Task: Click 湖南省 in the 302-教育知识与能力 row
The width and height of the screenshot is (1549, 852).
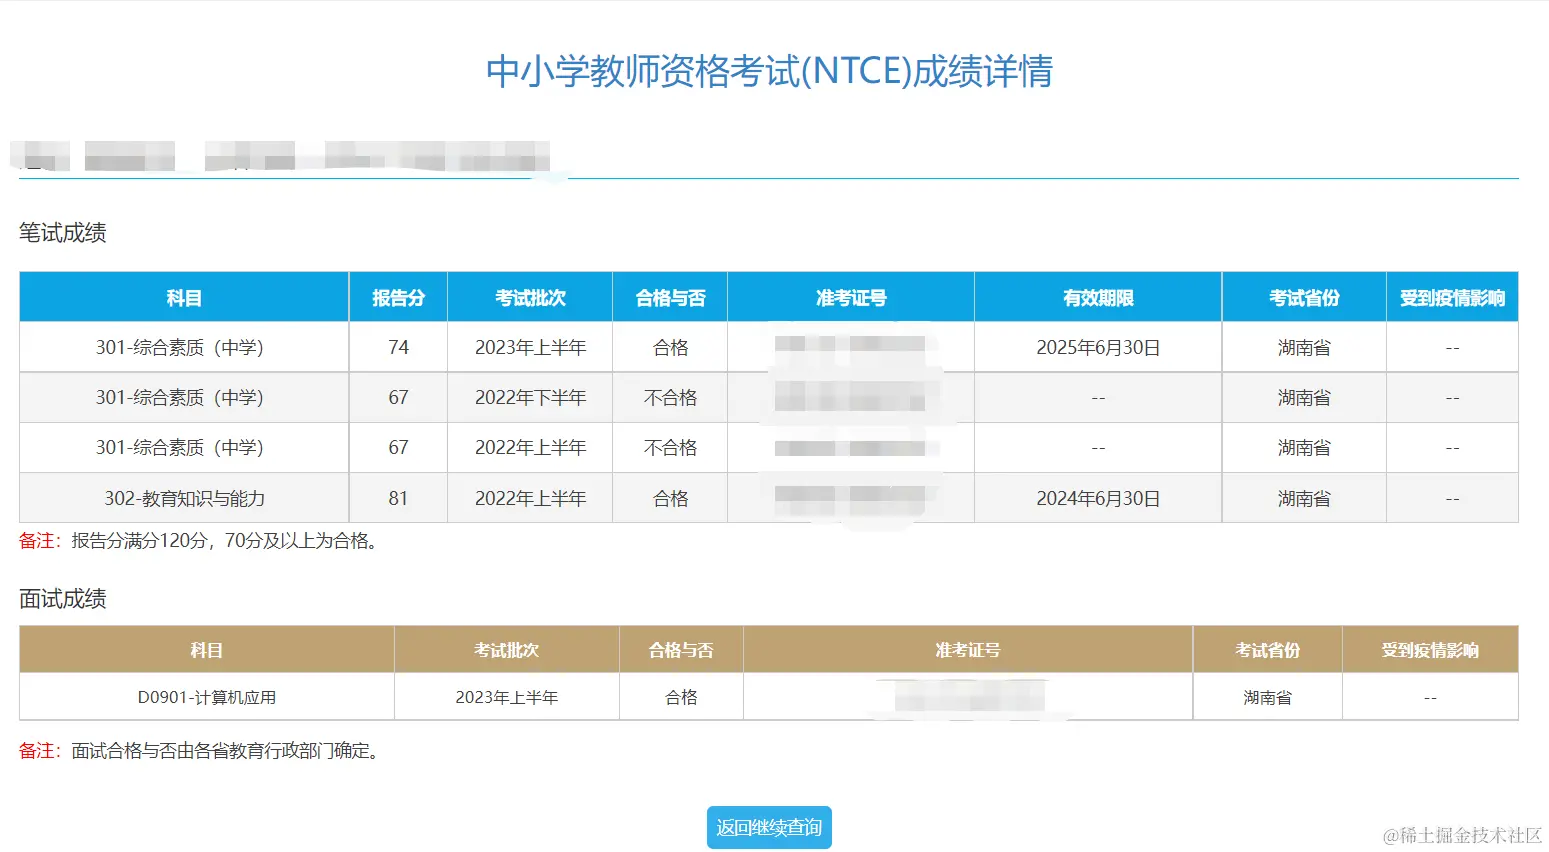Action: click(x=1304, y=498)
